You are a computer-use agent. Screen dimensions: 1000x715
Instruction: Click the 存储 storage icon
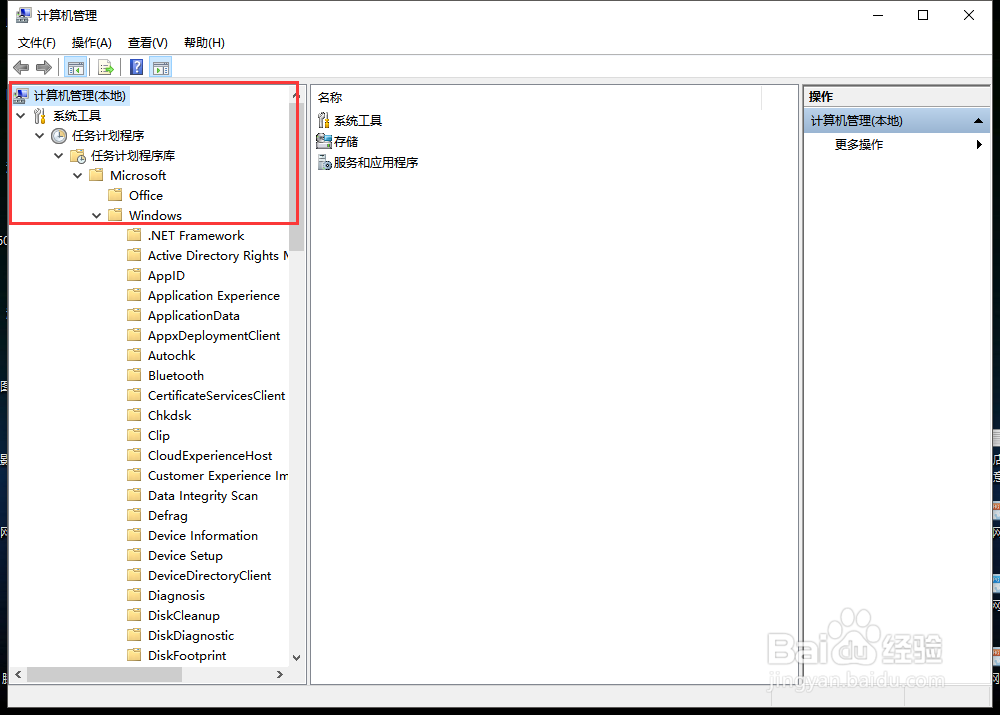pyautogui.click(x=324, y=141)
